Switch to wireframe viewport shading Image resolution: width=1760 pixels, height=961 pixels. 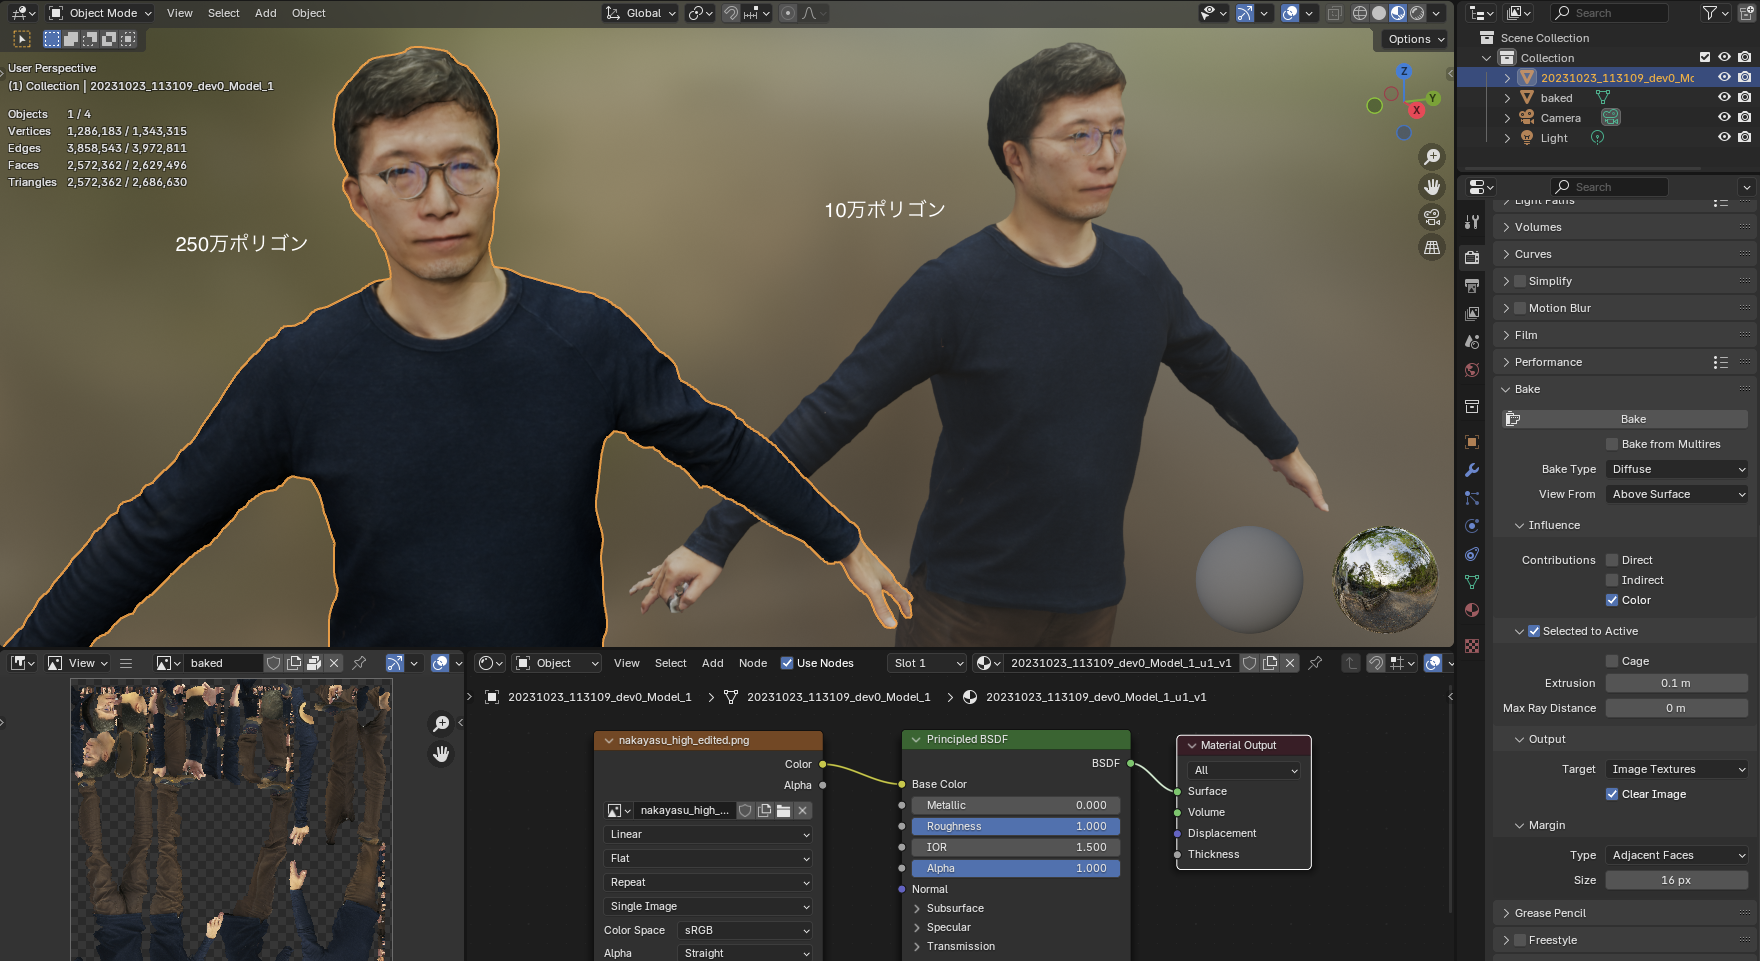[x=1360, y=13]
